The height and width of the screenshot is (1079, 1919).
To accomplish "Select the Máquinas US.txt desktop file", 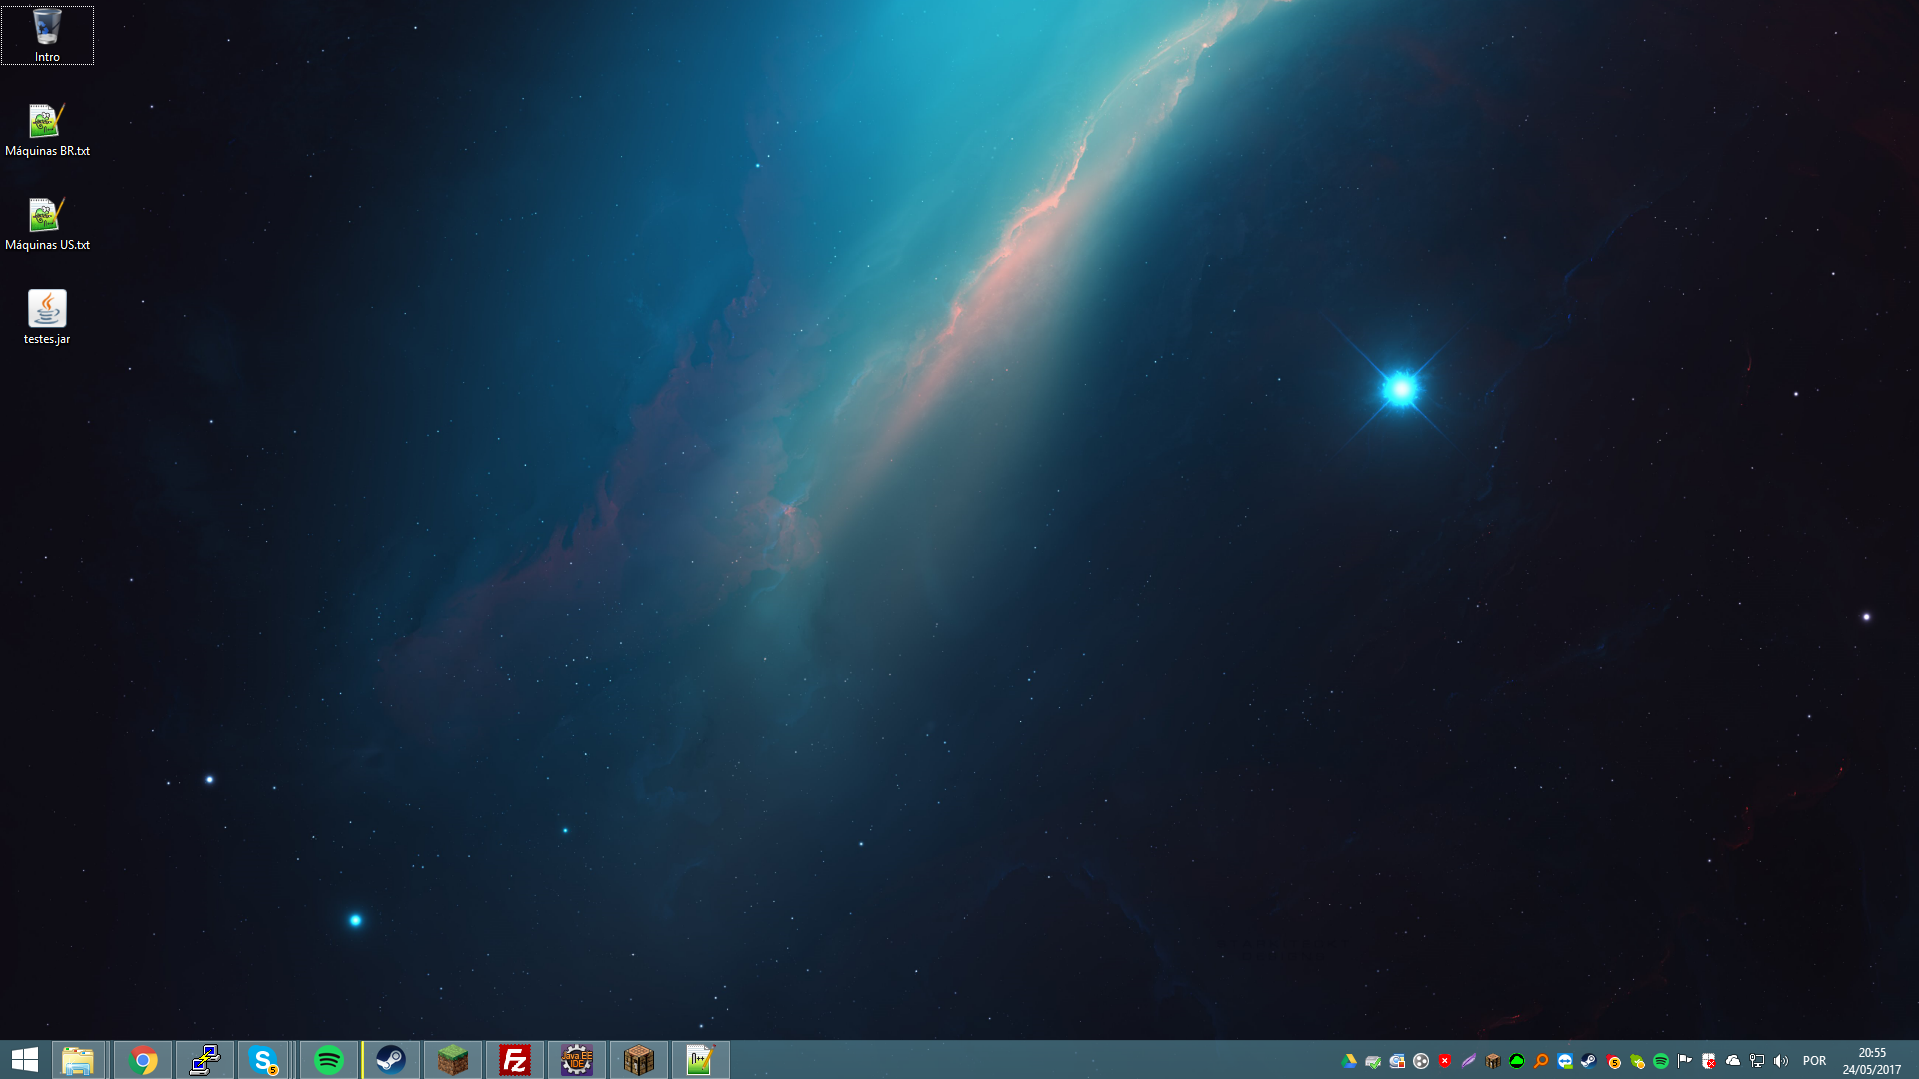I will coord(47,225).
